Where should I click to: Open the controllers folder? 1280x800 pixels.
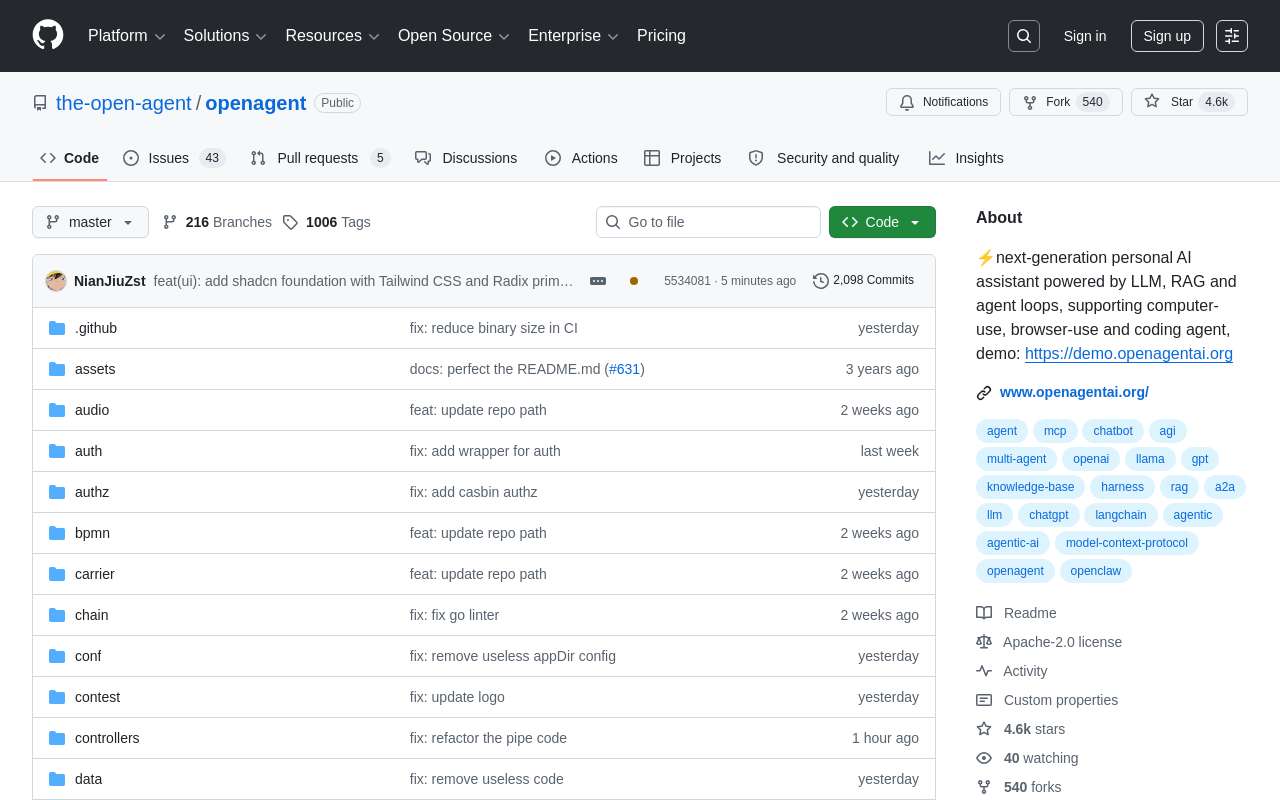coord(107,738)
